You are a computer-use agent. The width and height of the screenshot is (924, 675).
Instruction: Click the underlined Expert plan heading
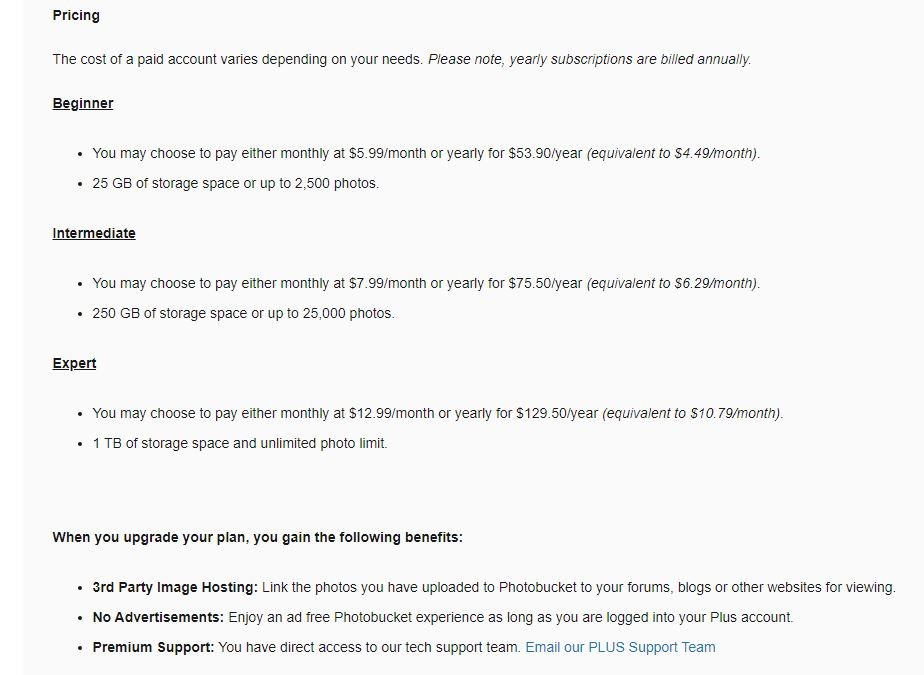(74, 363)
